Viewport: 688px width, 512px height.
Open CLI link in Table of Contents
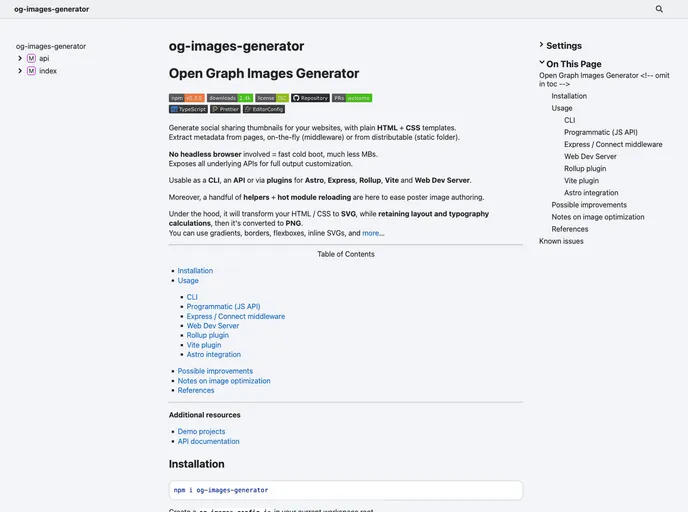[x=192, y=297]
